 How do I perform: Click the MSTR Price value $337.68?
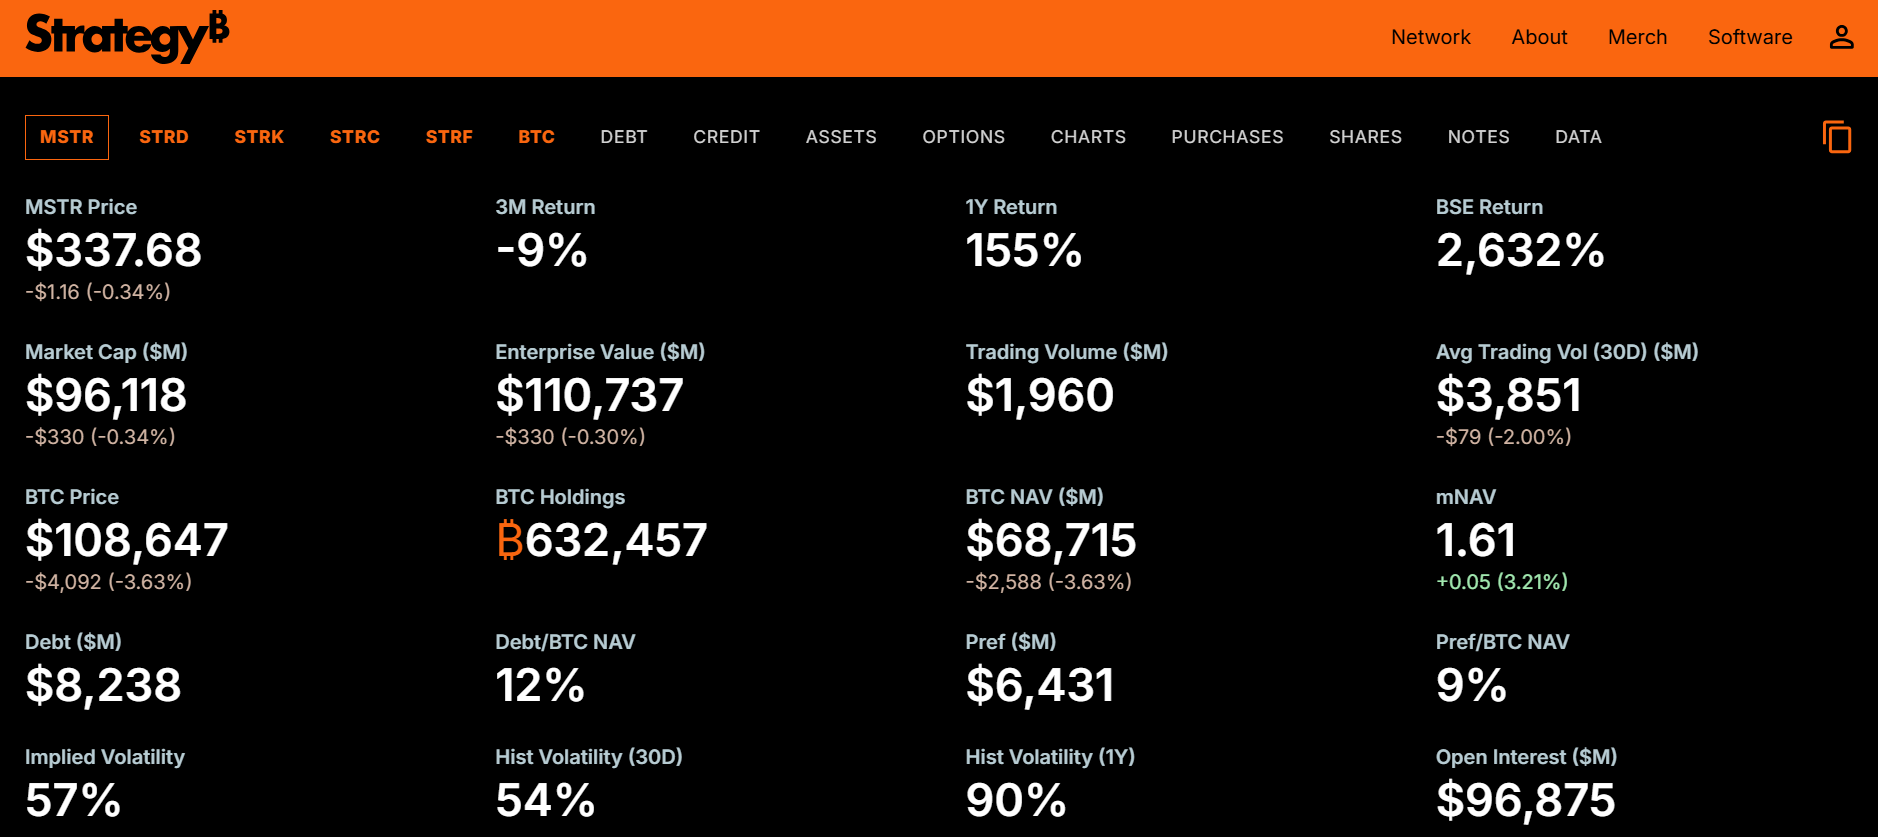click(114, 250)
